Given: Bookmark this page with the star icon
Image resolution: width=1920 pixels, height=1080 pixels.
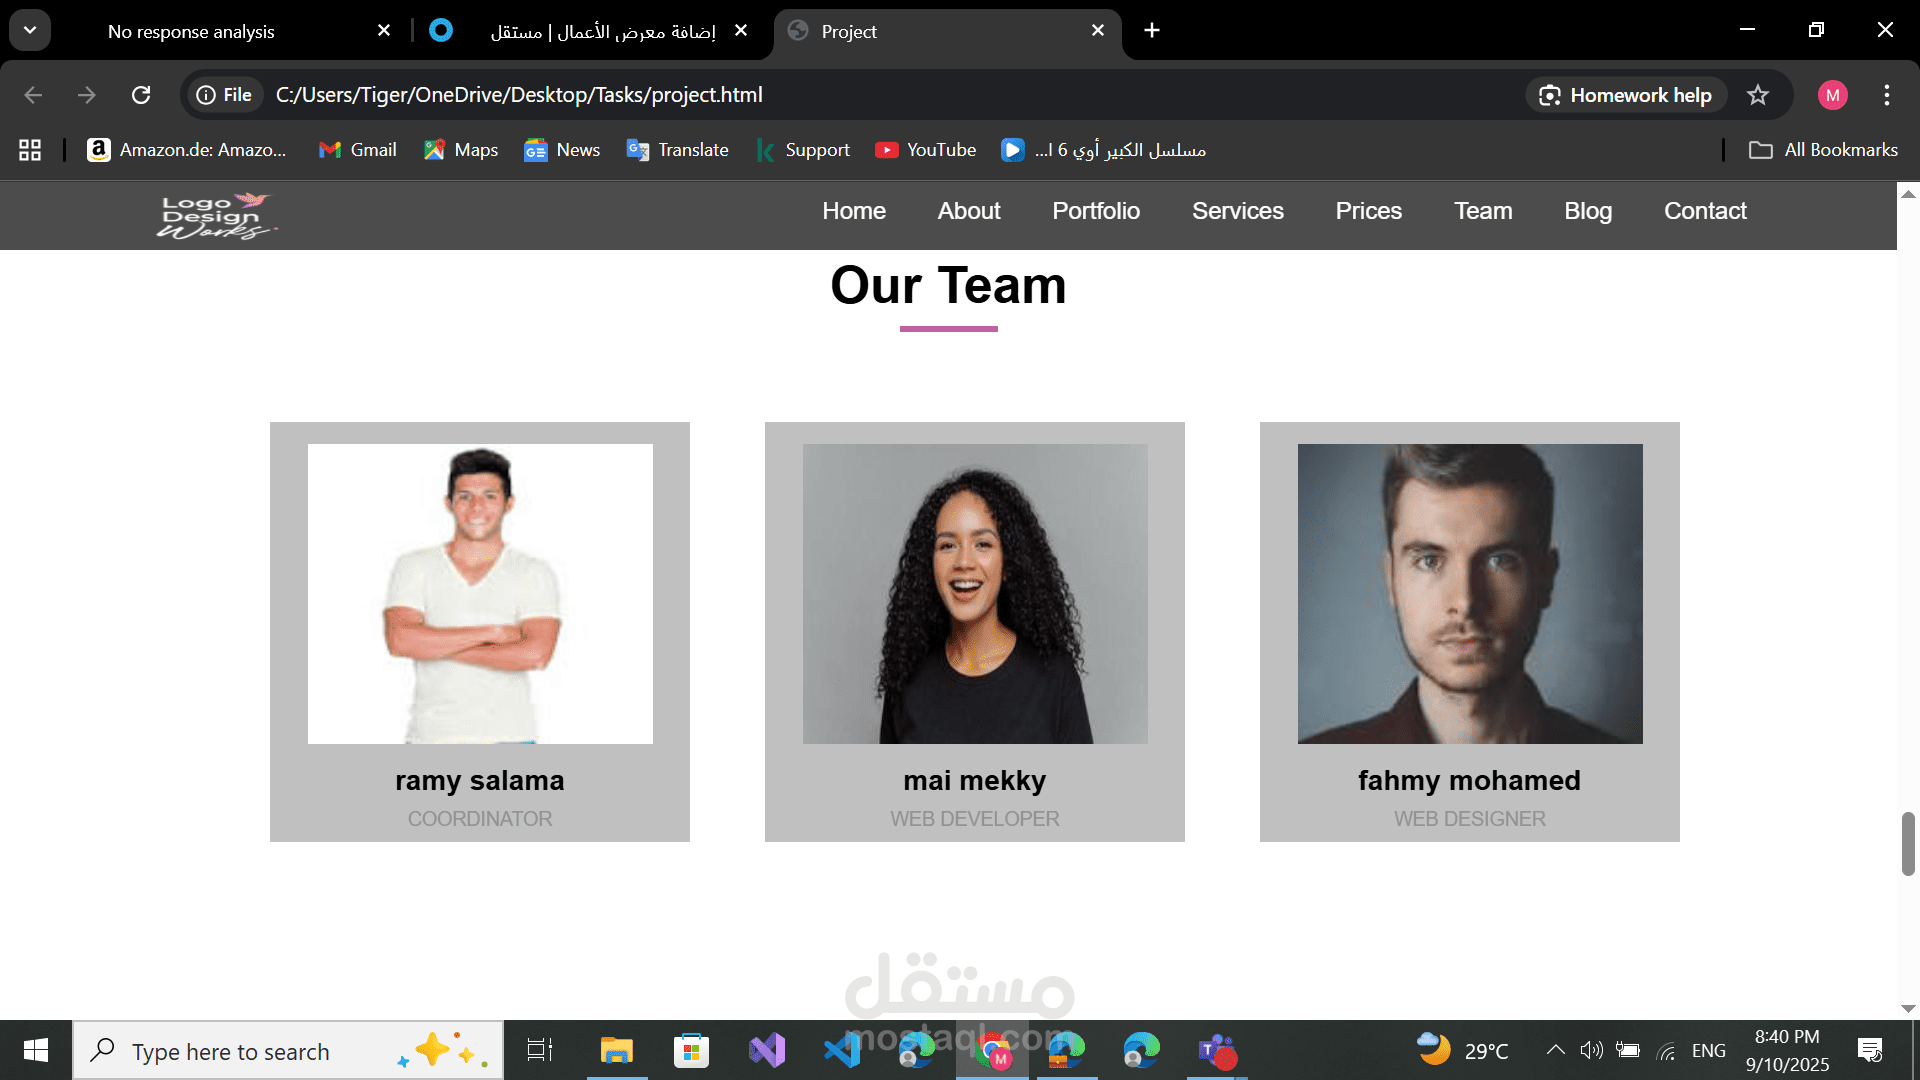Looking at the screenshot, I should [x=1758, y=95].
